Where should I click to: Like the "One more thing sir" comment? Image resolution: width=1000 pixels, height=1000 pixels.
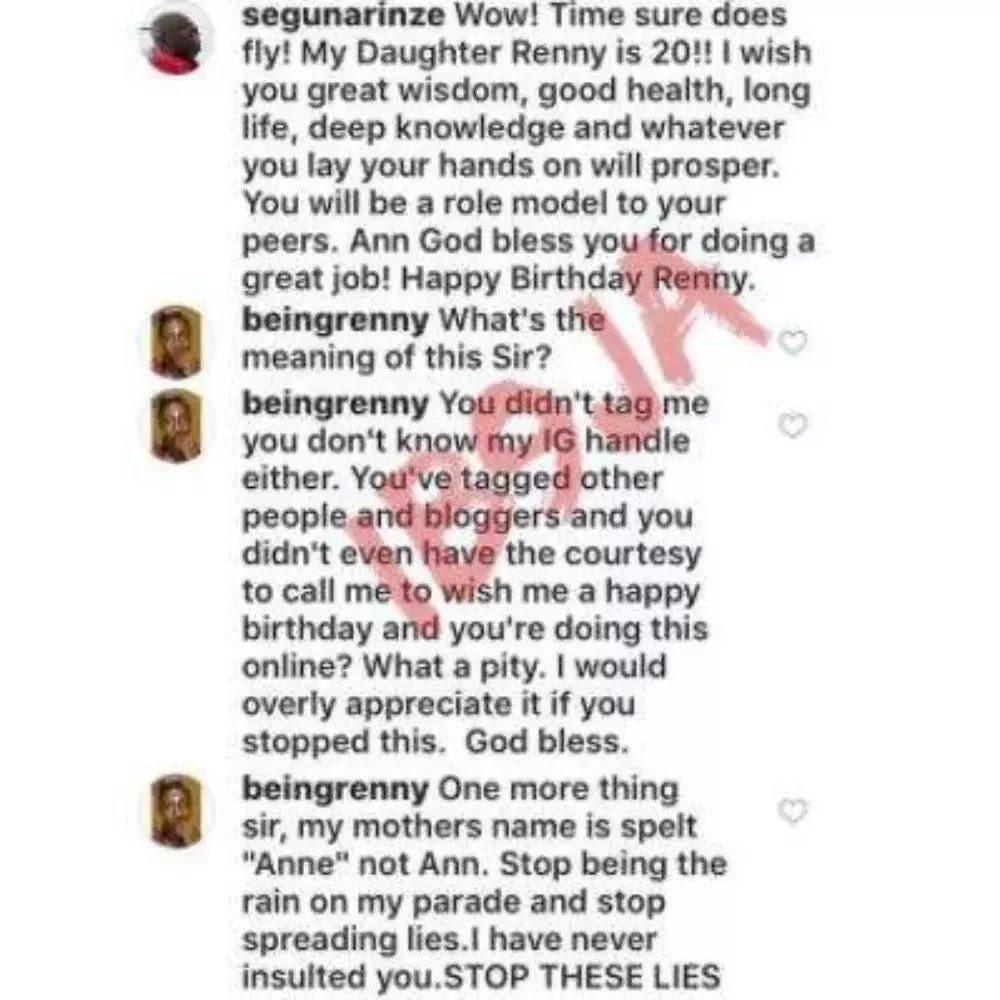pos(793,811)
